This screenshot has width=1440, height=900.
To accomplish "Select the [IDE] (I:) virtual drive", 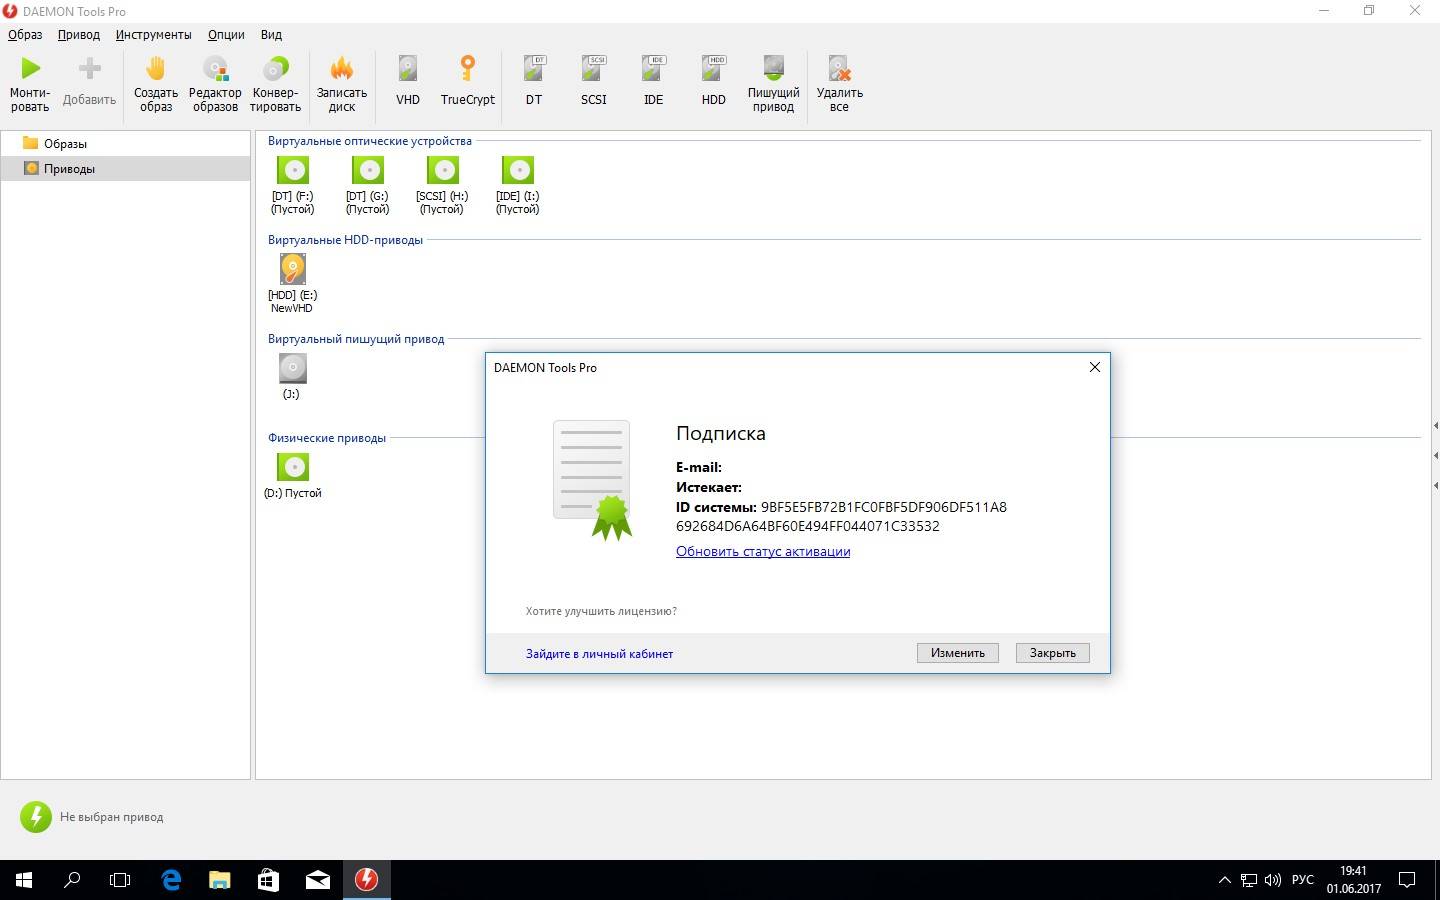I will point(517,170).
